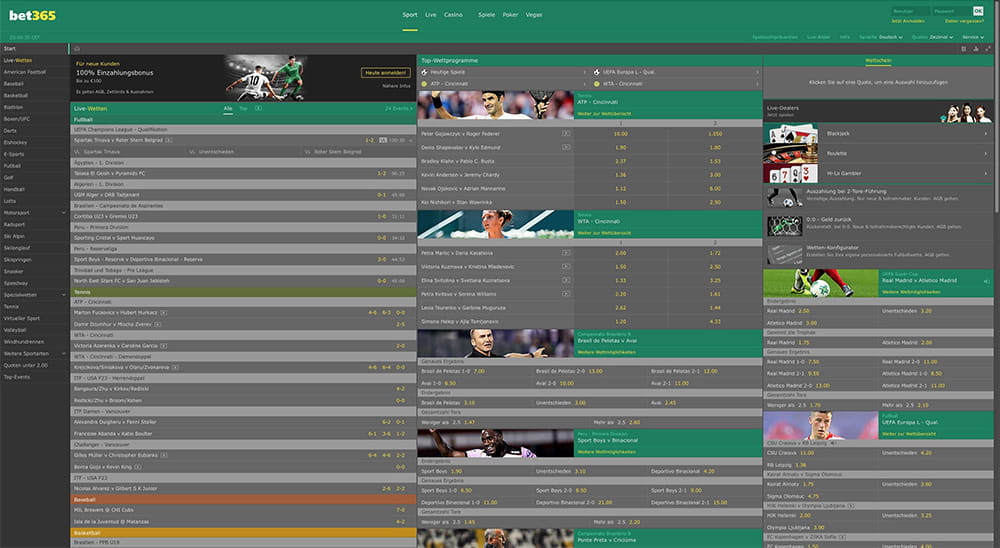Collapse the Spartak Trnava match odds arrow
Viewport: 1000px width, 548px height.
click(411, 140)
